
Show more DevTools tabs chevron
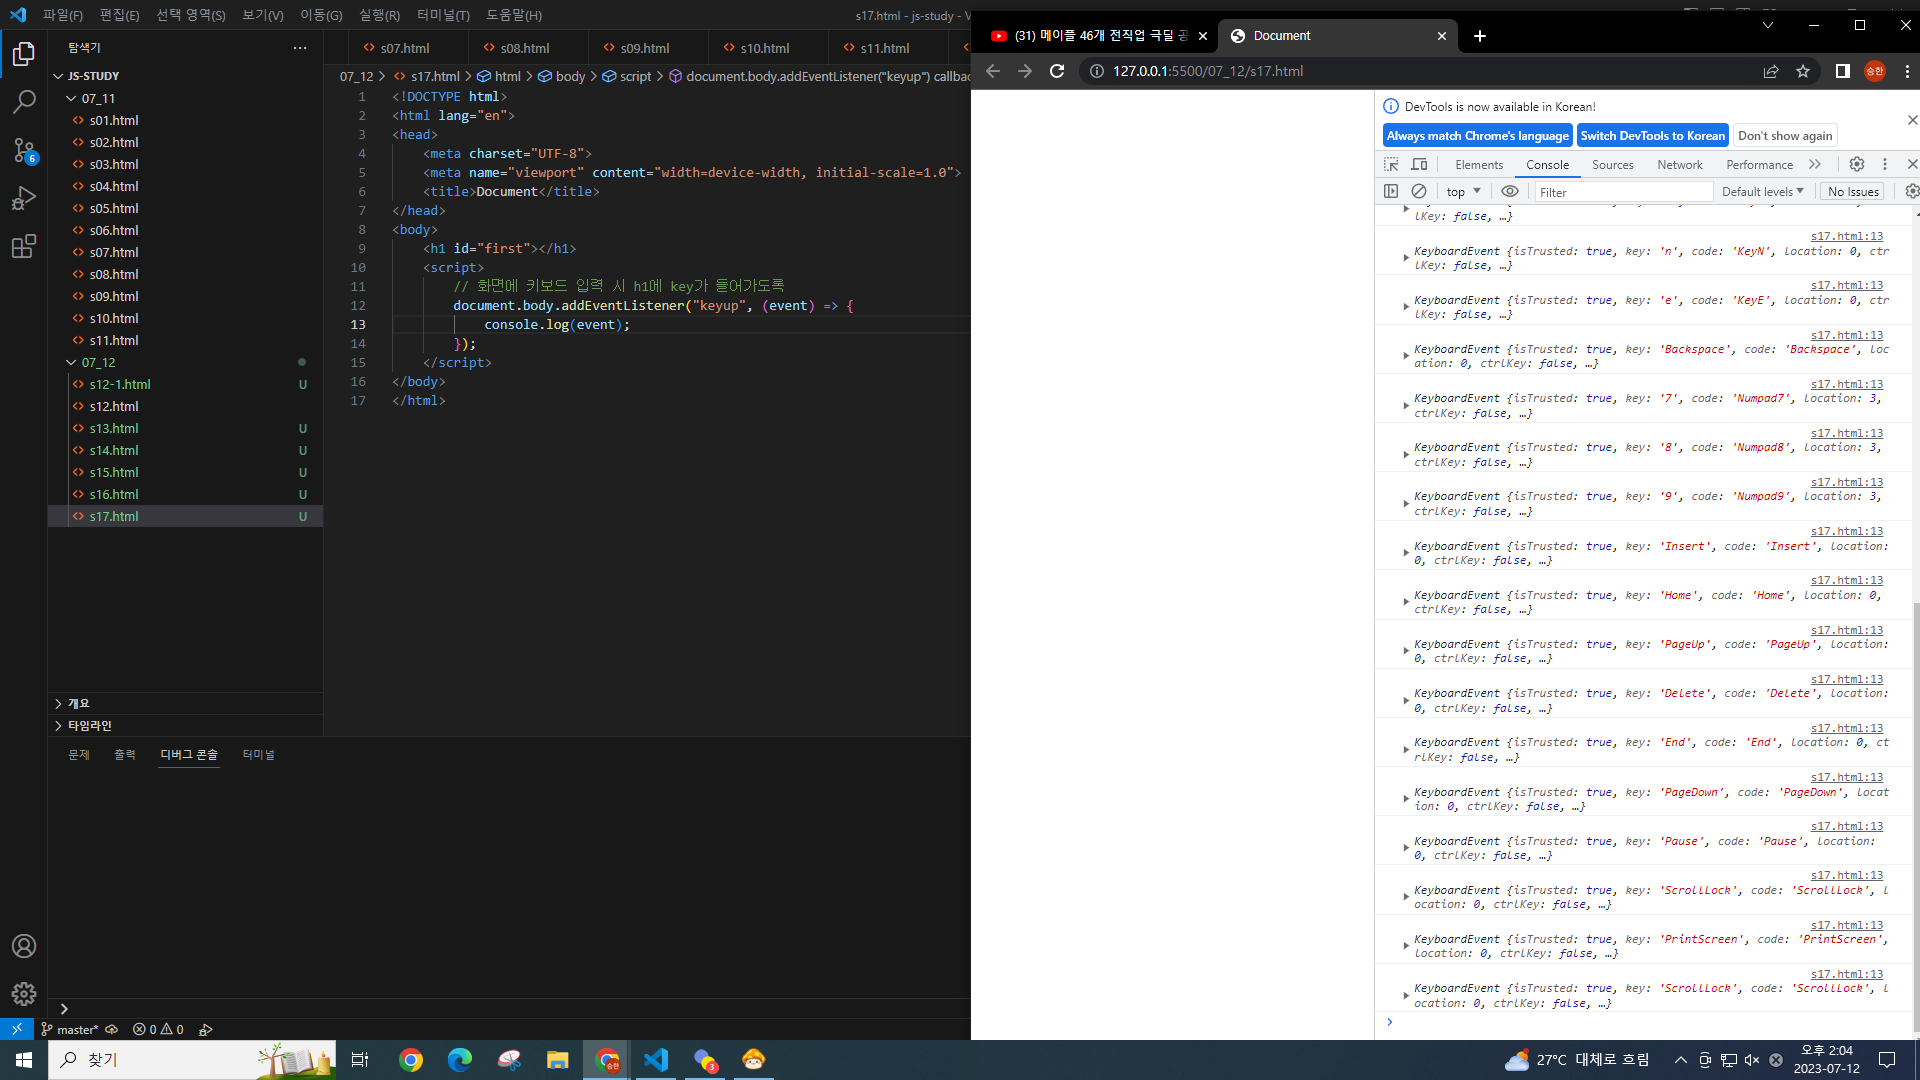coord(1815,164)
